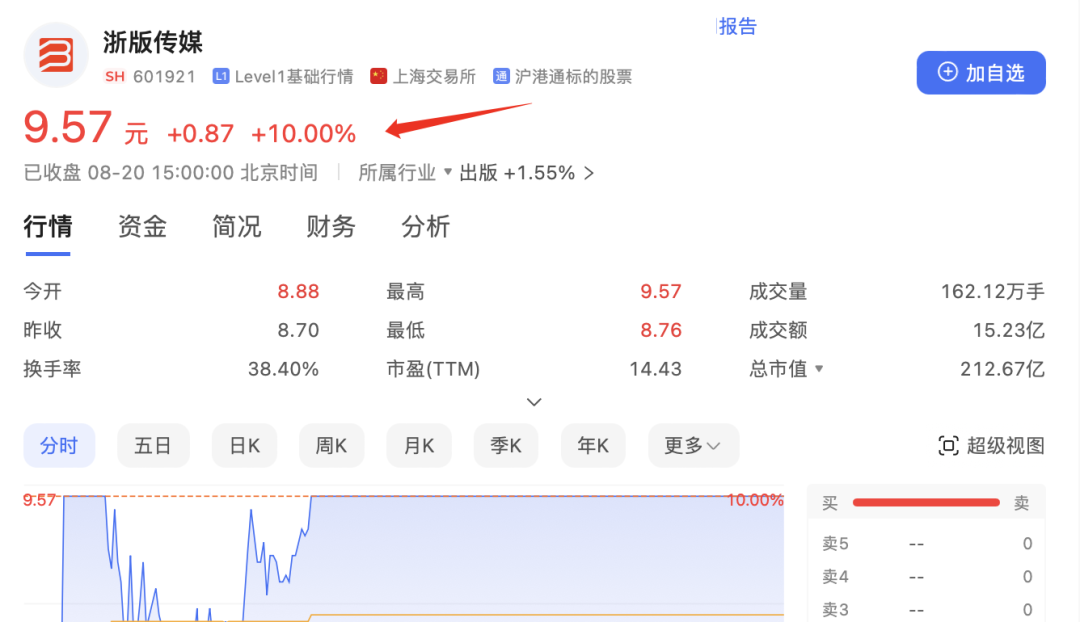Click the 上海交易所 exchange label
The height and width of the screenshot is (622, 1080).
tap(434, 76)
